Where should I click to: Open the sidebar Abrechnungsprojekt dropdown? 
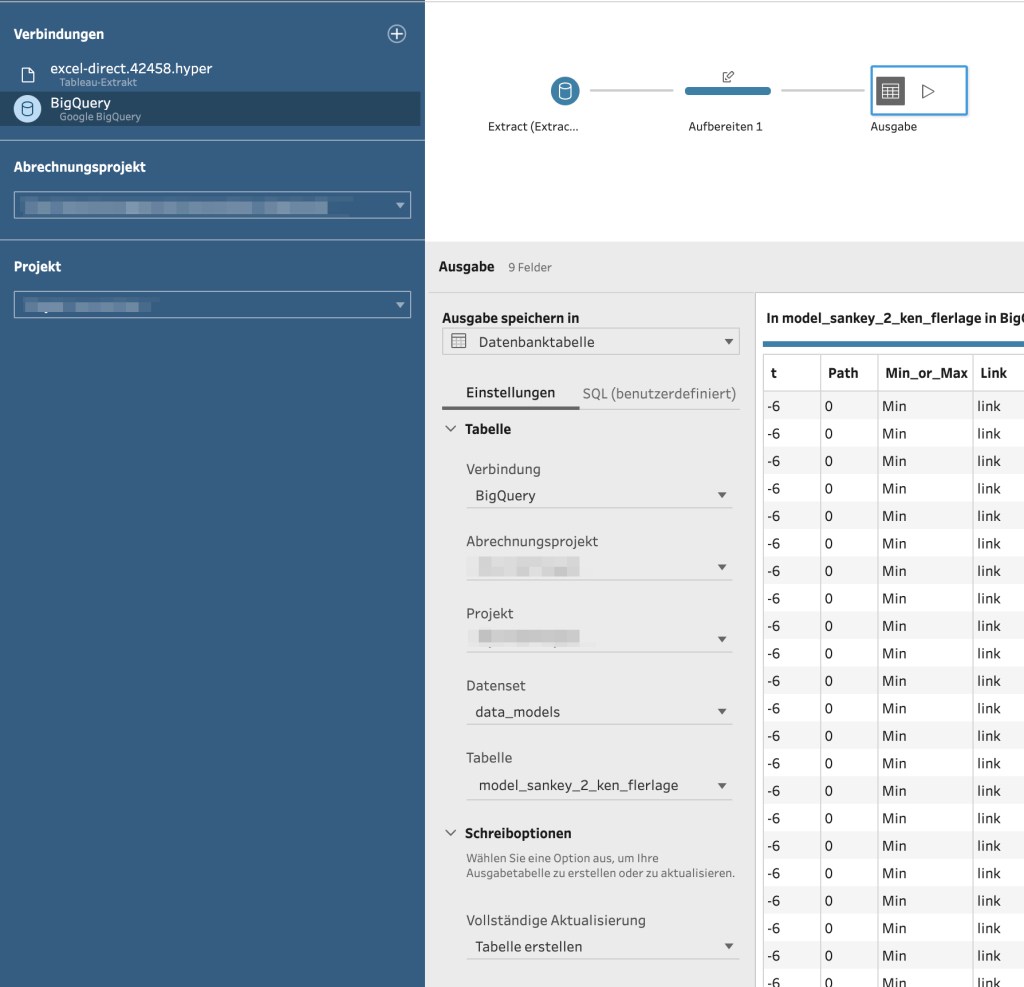[212, 205]
